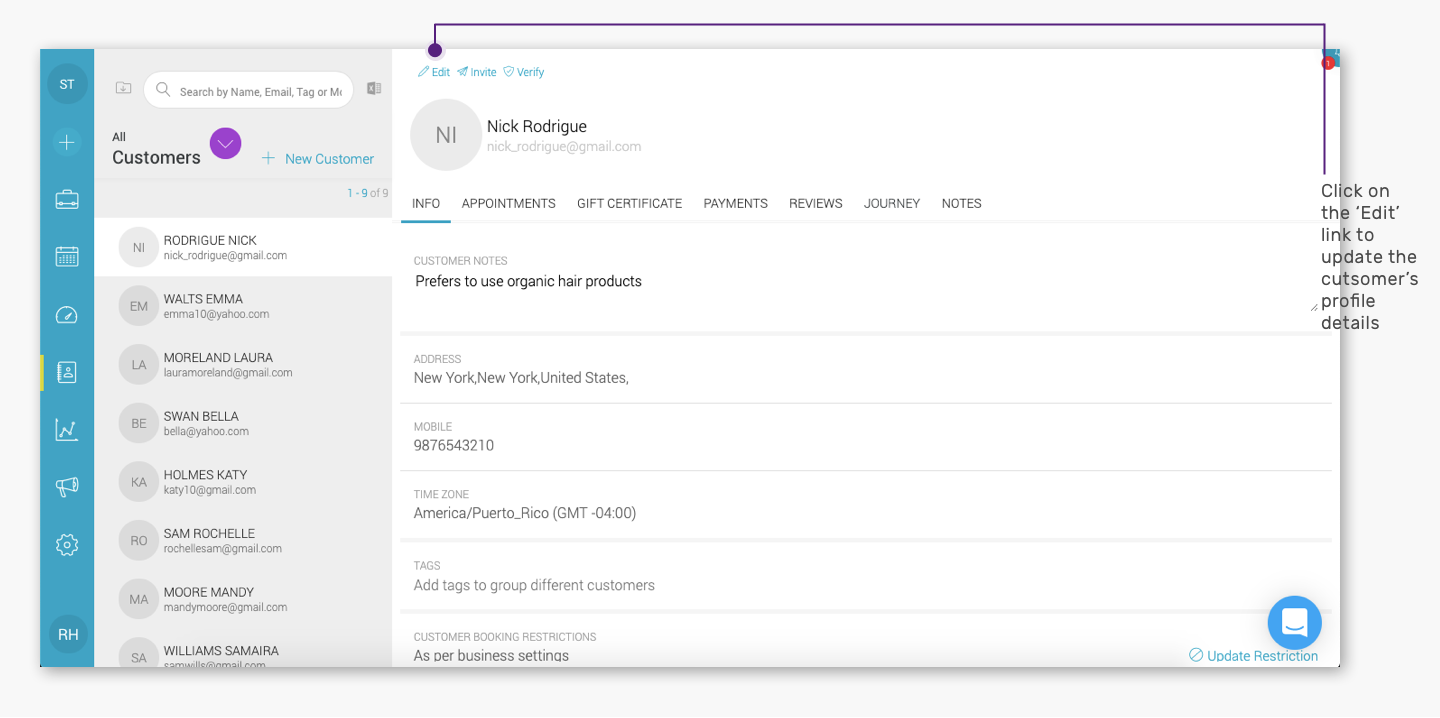Click the mobile number 9876543210
The image size is (1440, 718).
click(x=454, y=445)
